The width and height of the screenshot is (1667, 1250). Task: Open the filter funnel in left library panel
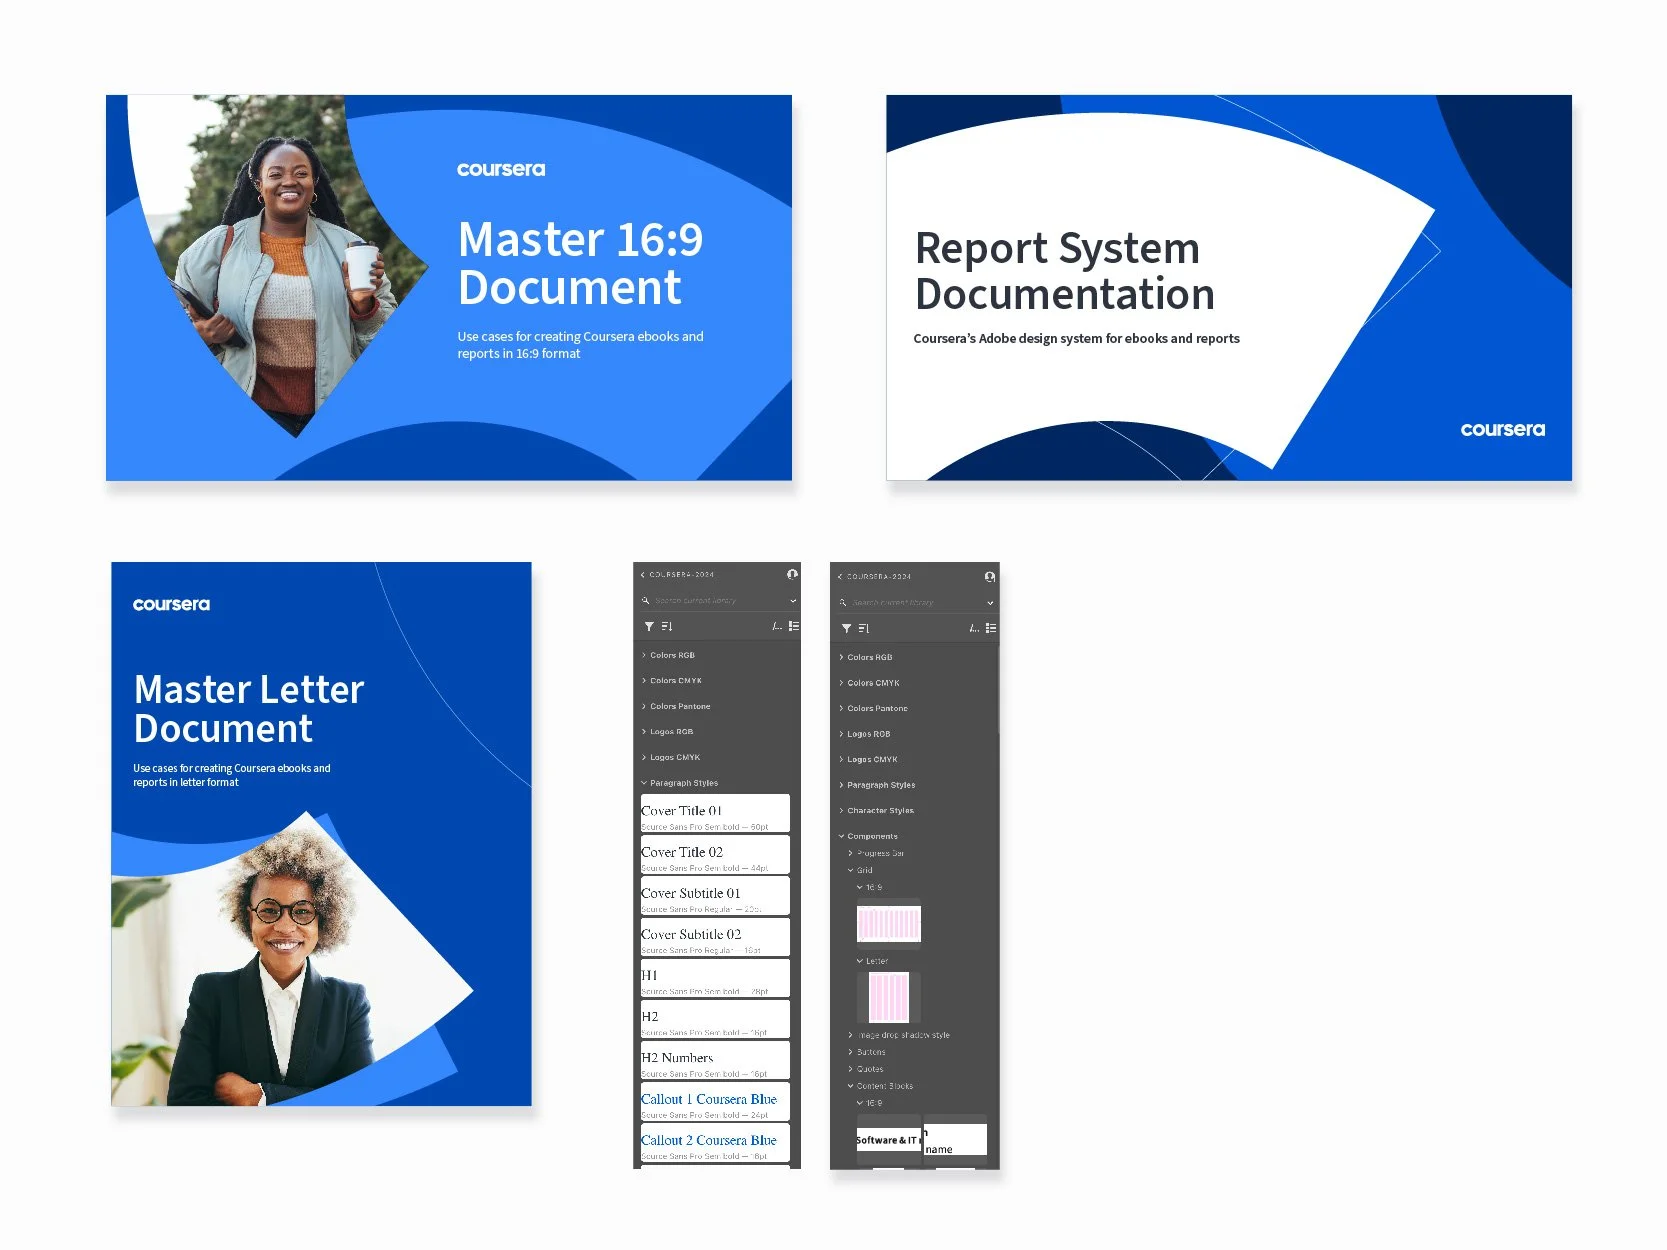point(649,627)
